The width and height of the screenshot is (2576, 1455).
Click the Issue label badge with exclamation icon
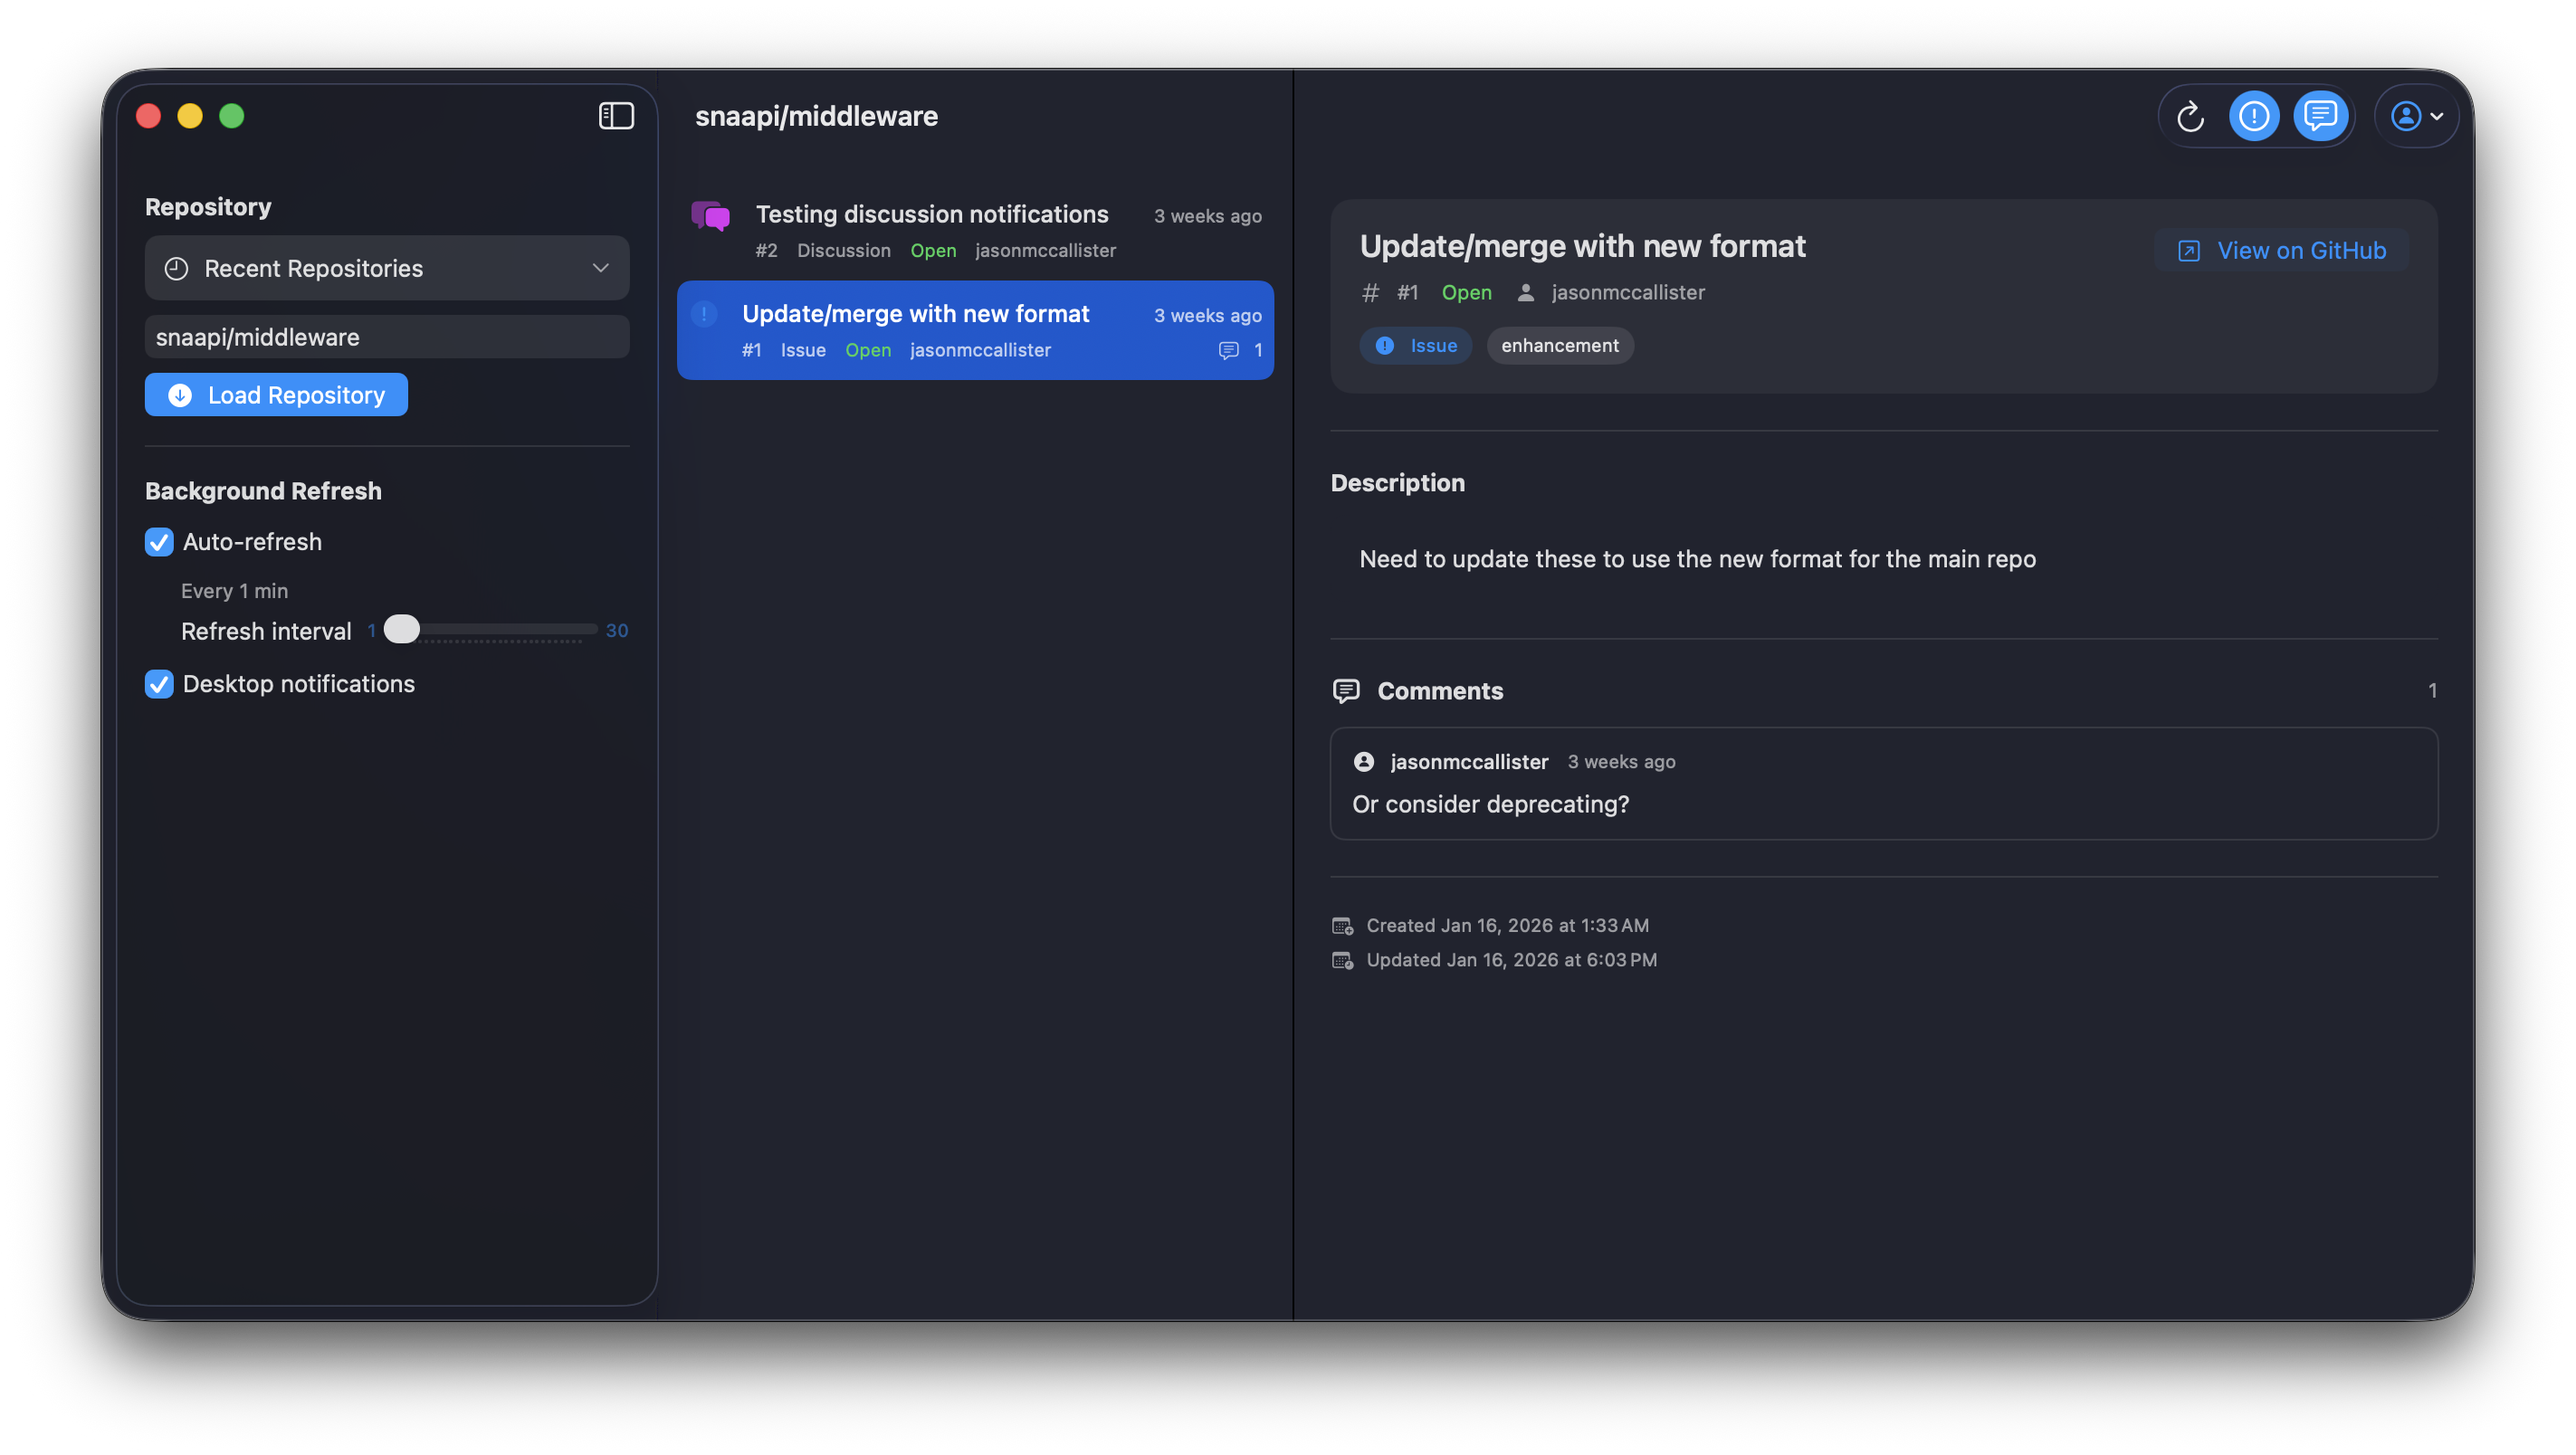coord(1415,345)
